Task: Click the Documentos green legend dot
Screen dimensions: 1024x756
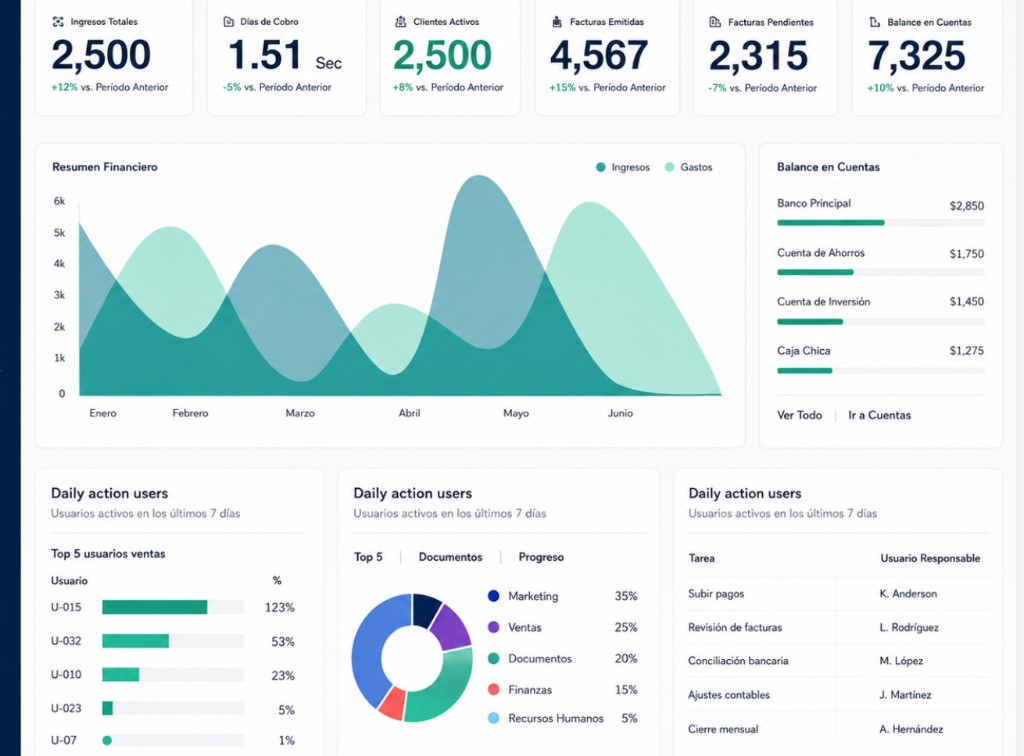Action: (x=494, y=658)
